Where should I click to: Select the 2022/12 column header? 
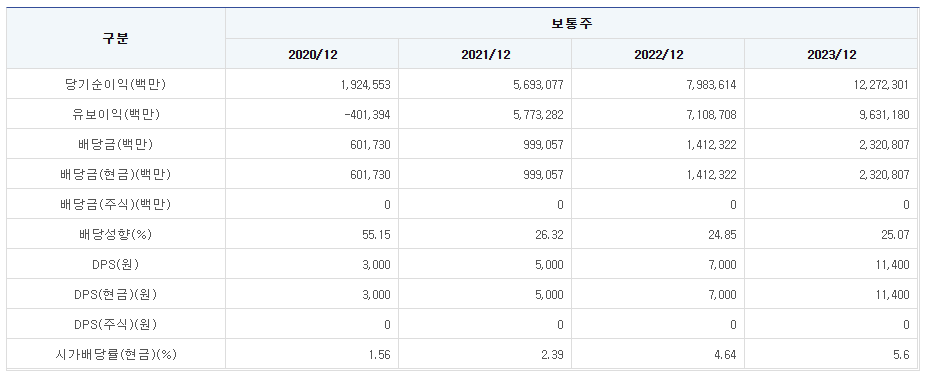(658, 55)
